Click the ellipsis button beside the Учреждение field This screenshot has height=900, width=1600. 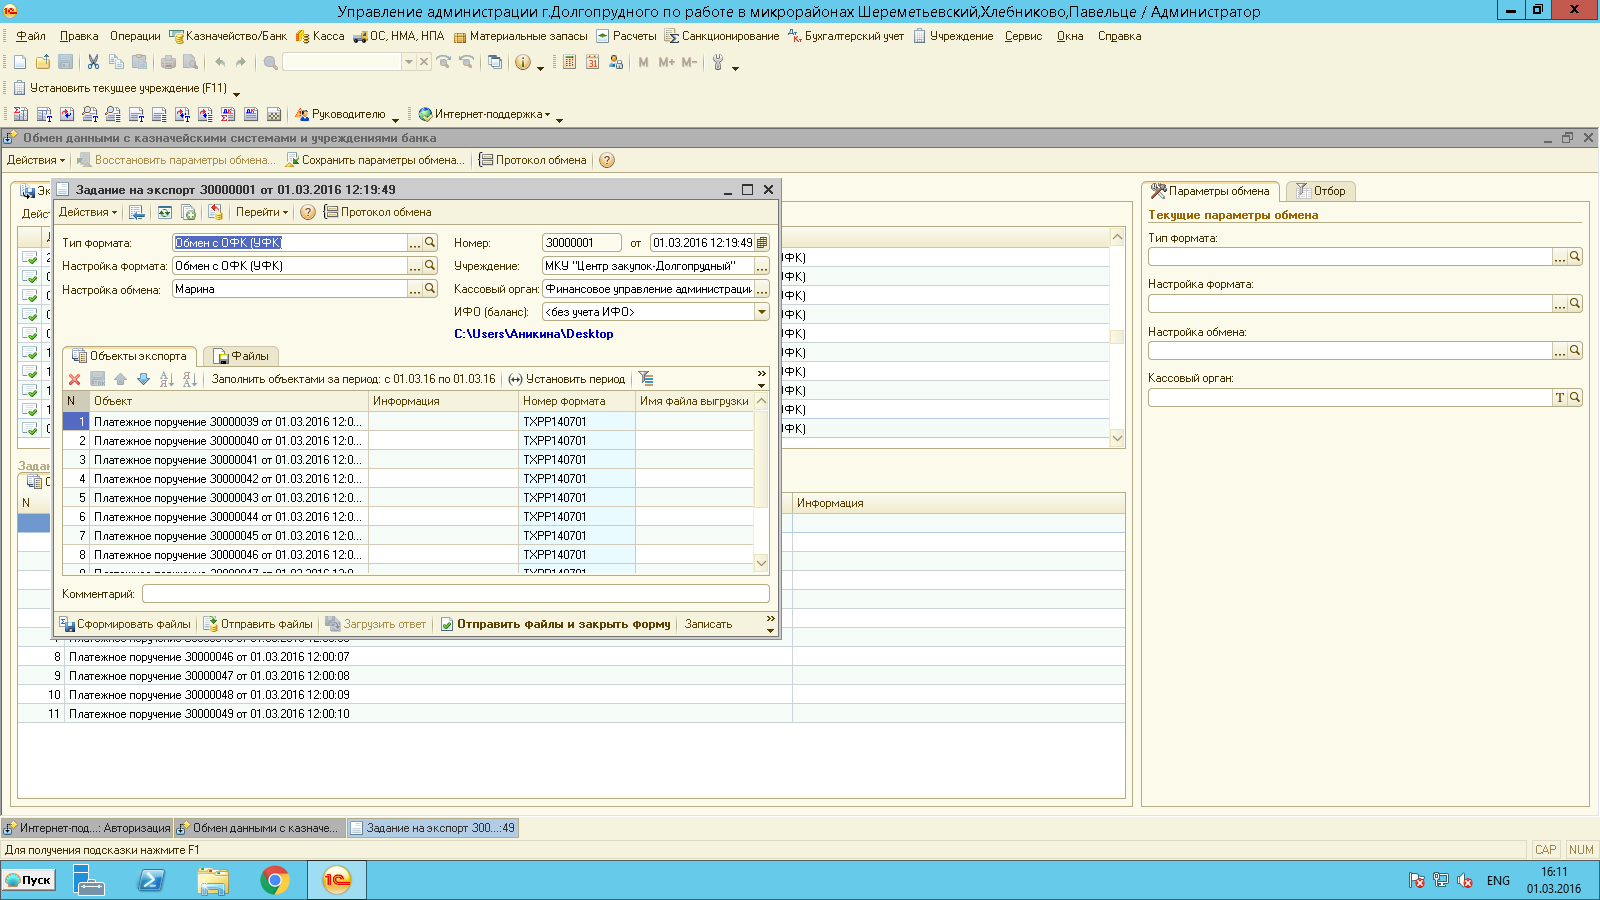tap(762, 266)
